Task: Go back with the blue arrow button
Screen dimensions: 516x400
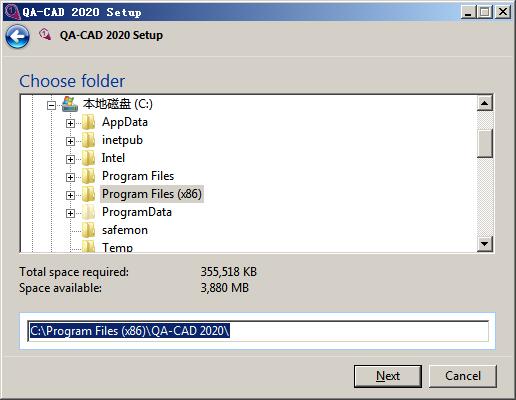Action: click(x=17, y=37)
